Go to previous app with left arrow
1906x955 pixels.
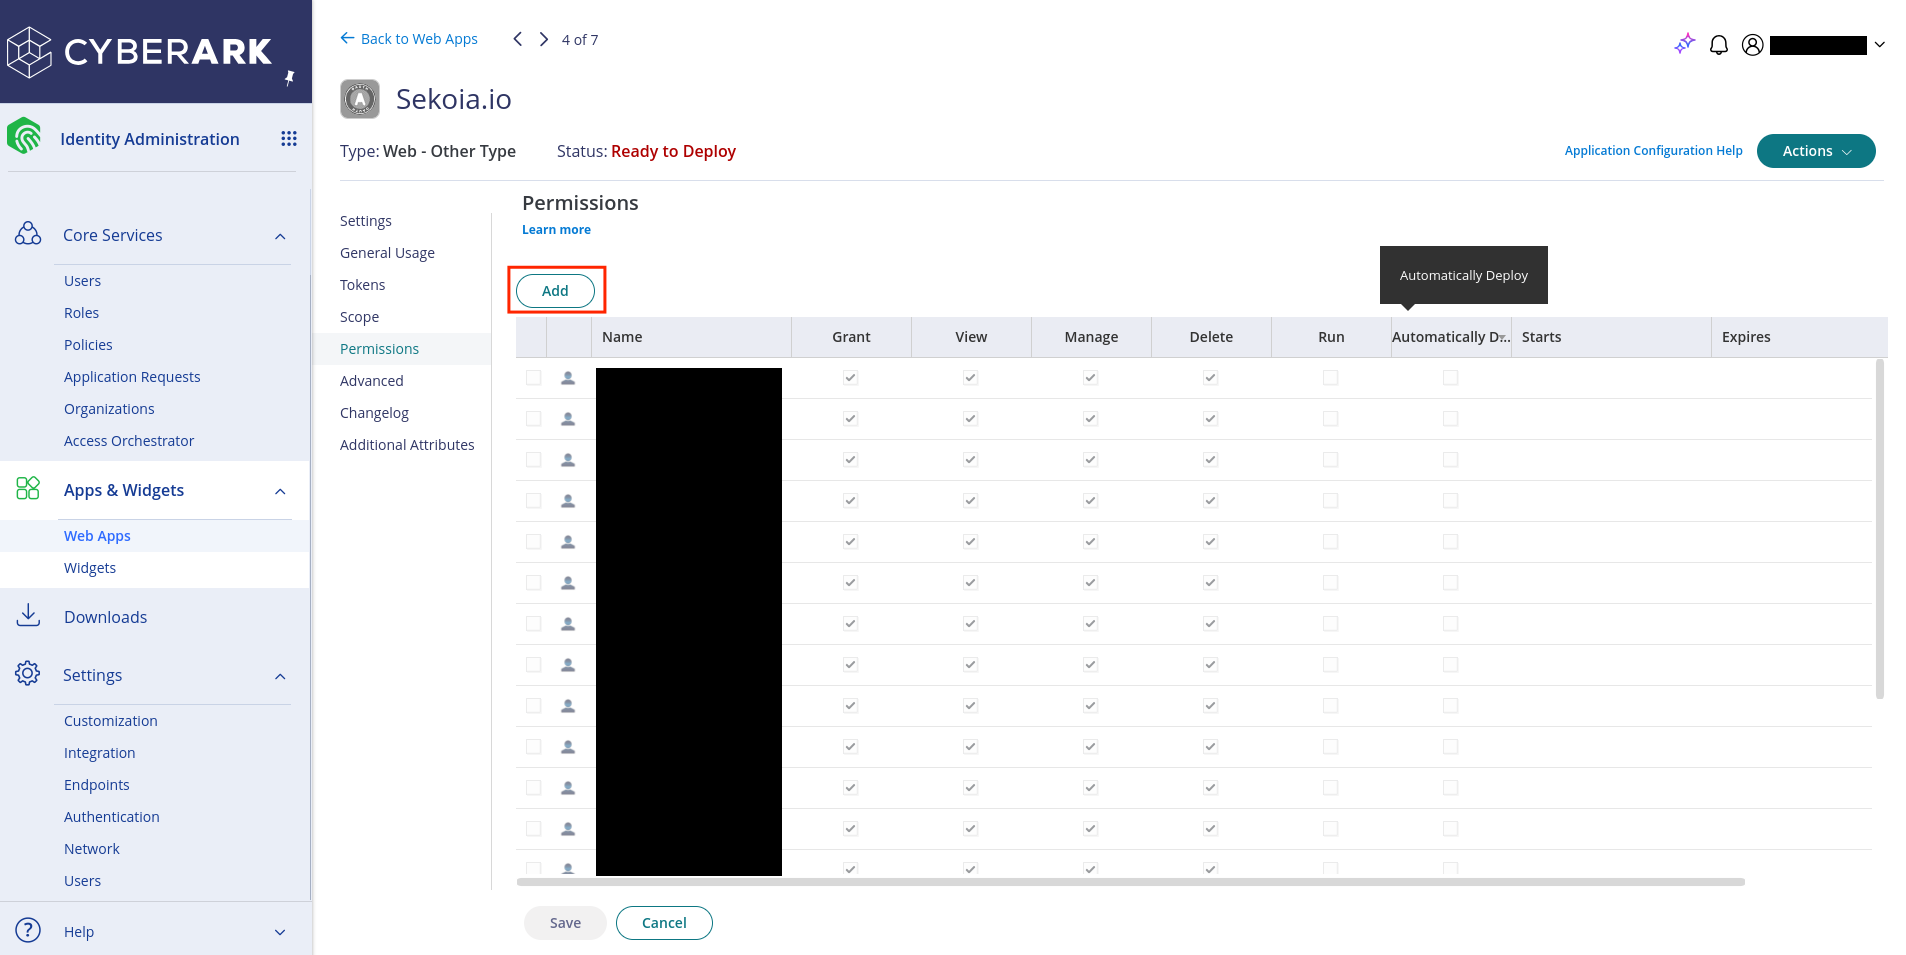(517, 39)
